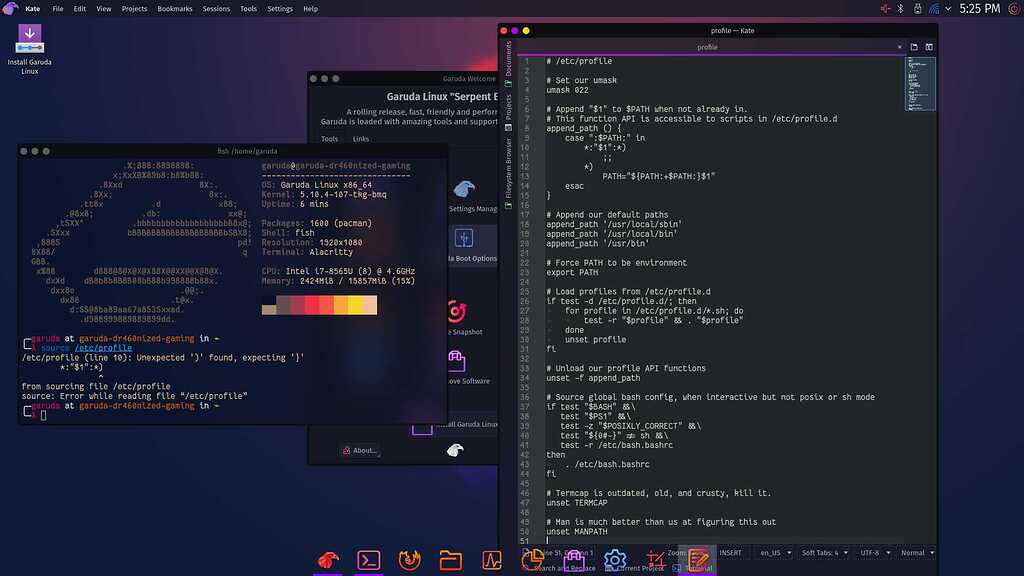Open the file manager folder icon in dock
Screen dimensions: 1024x576
[x=450, y=560]
